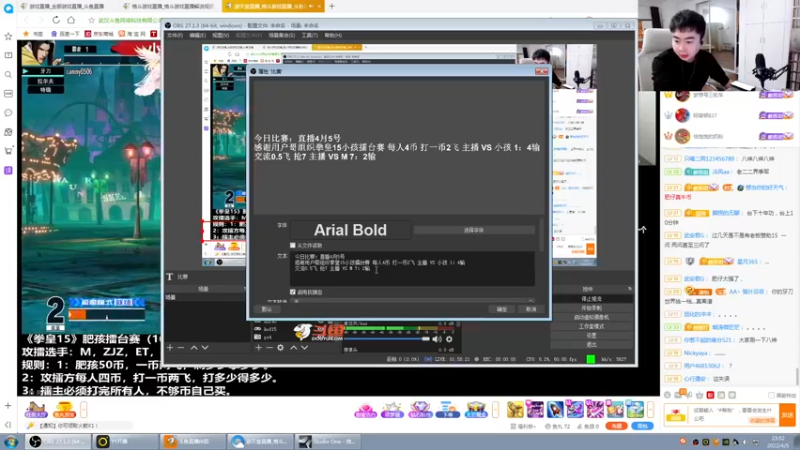Send chat message with orange send button
The height and width of the screenshot is (450, 800).
tap(787, 415)
